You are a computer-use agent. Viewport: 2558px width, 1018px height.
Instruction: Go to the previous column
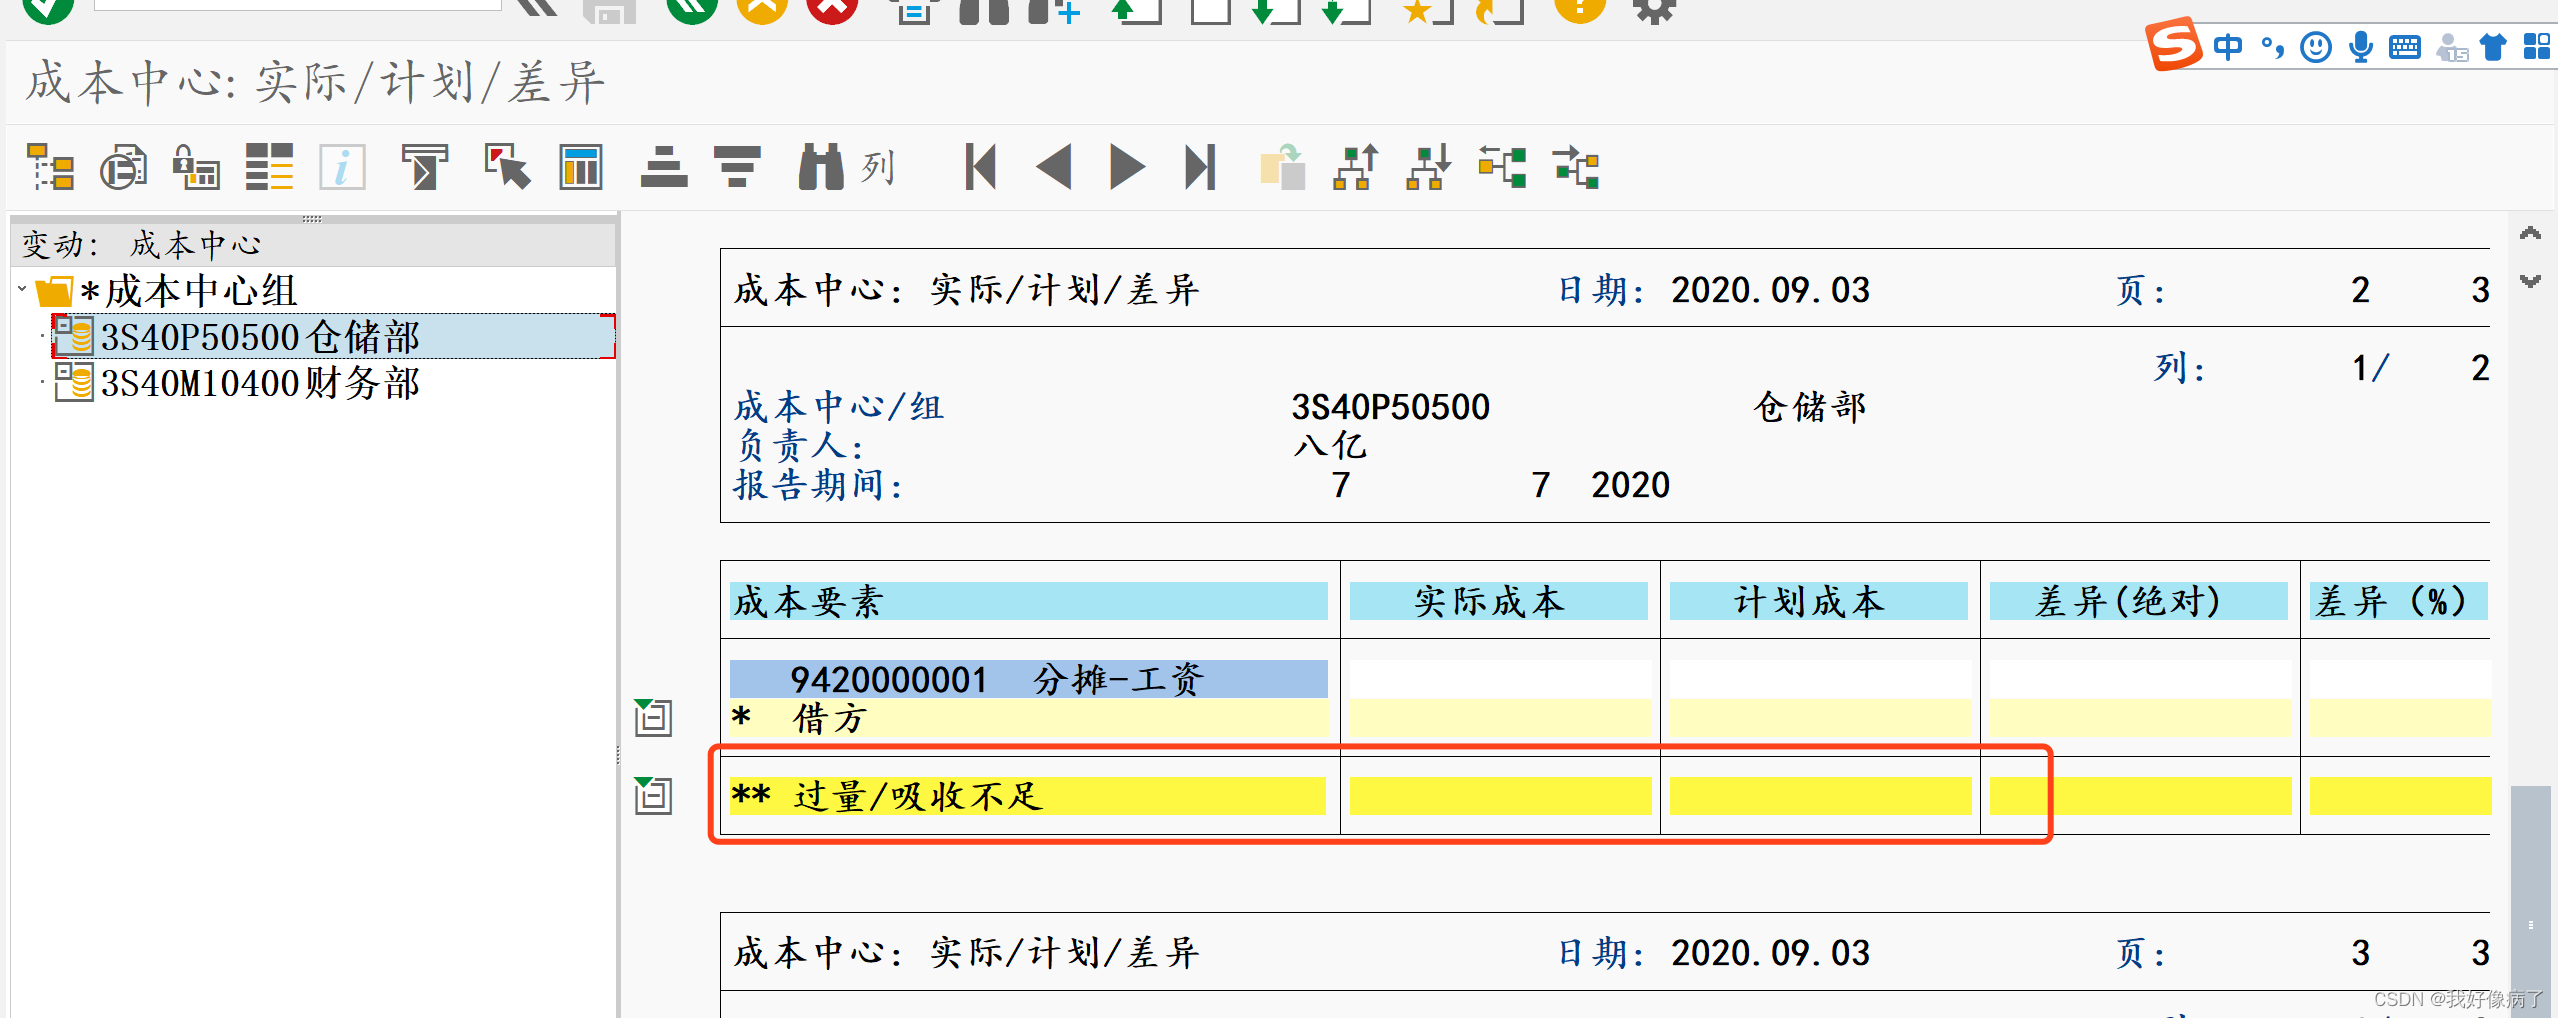point(1054,167)
